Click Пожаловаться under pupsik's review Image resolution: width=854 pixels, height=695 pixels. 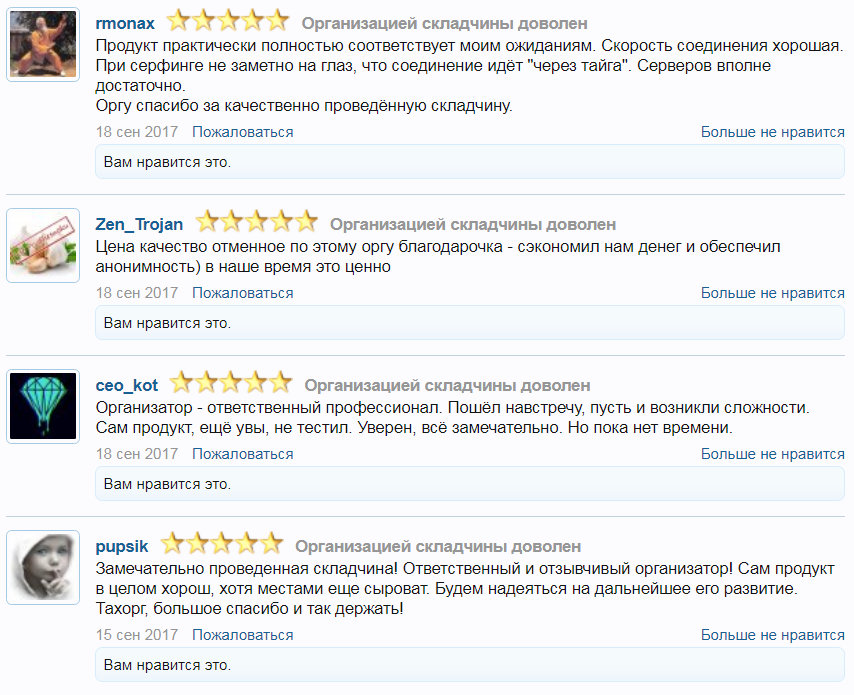click(x=243, y=635)
